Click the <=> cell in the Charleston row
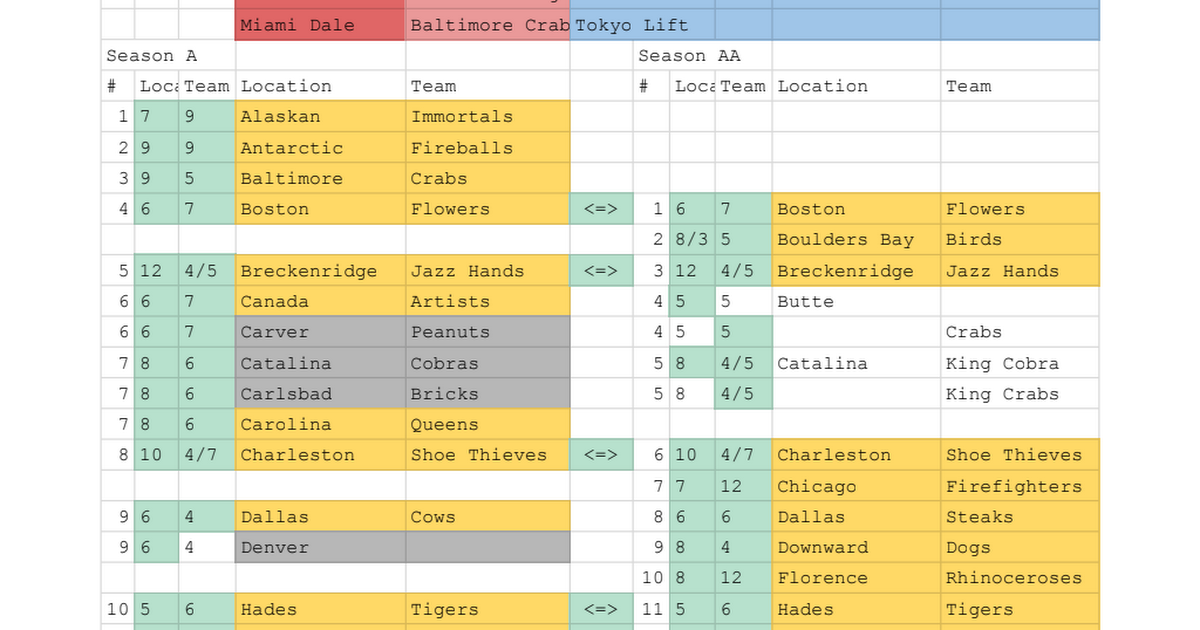Screen dimensions: 1200x630 pos(601,455)
